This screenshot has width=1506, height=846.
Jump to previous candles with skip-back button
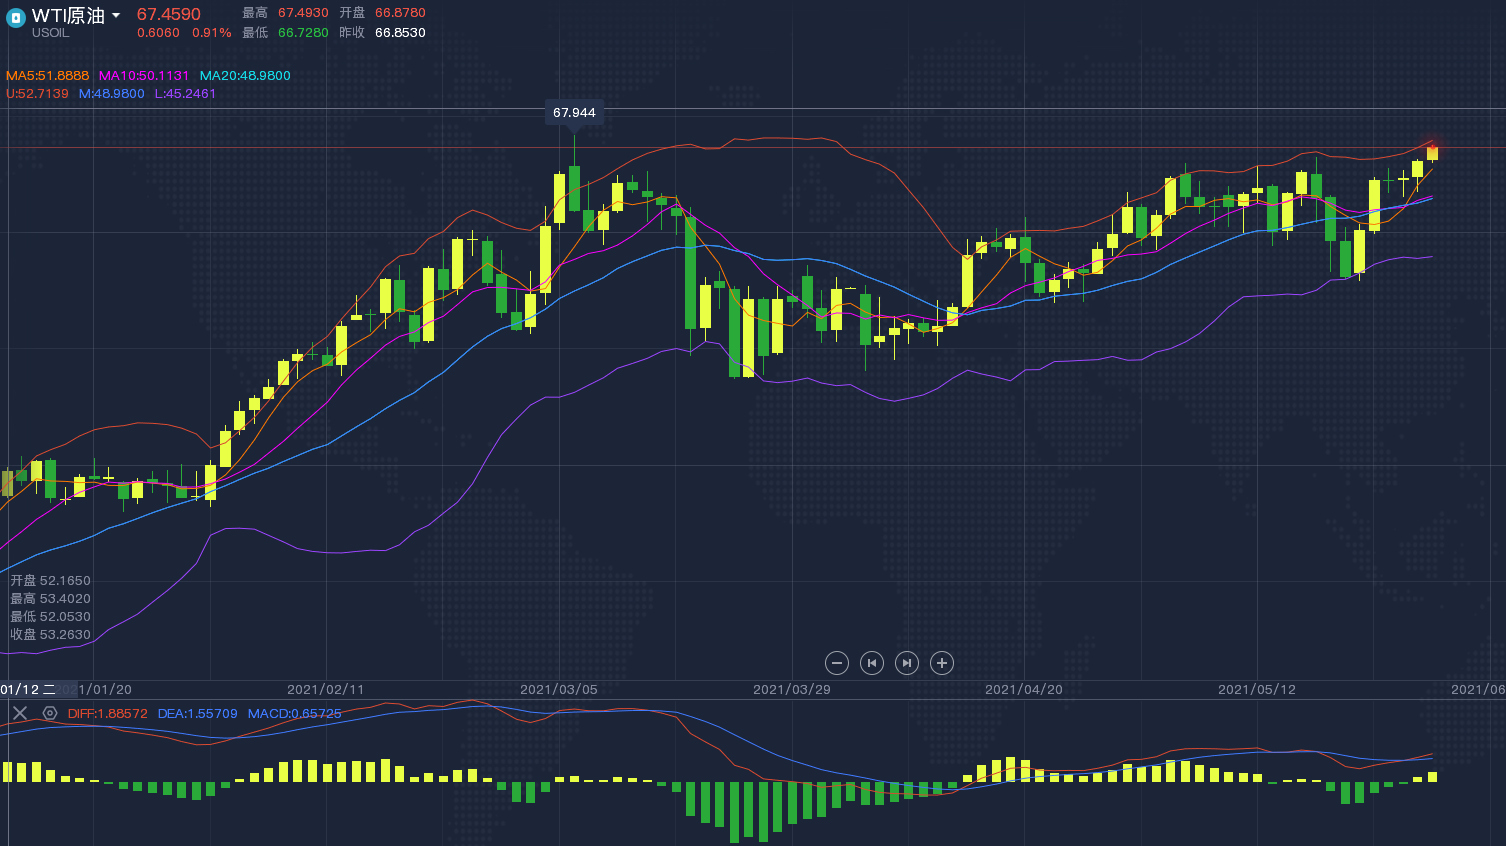pos(872,663)
